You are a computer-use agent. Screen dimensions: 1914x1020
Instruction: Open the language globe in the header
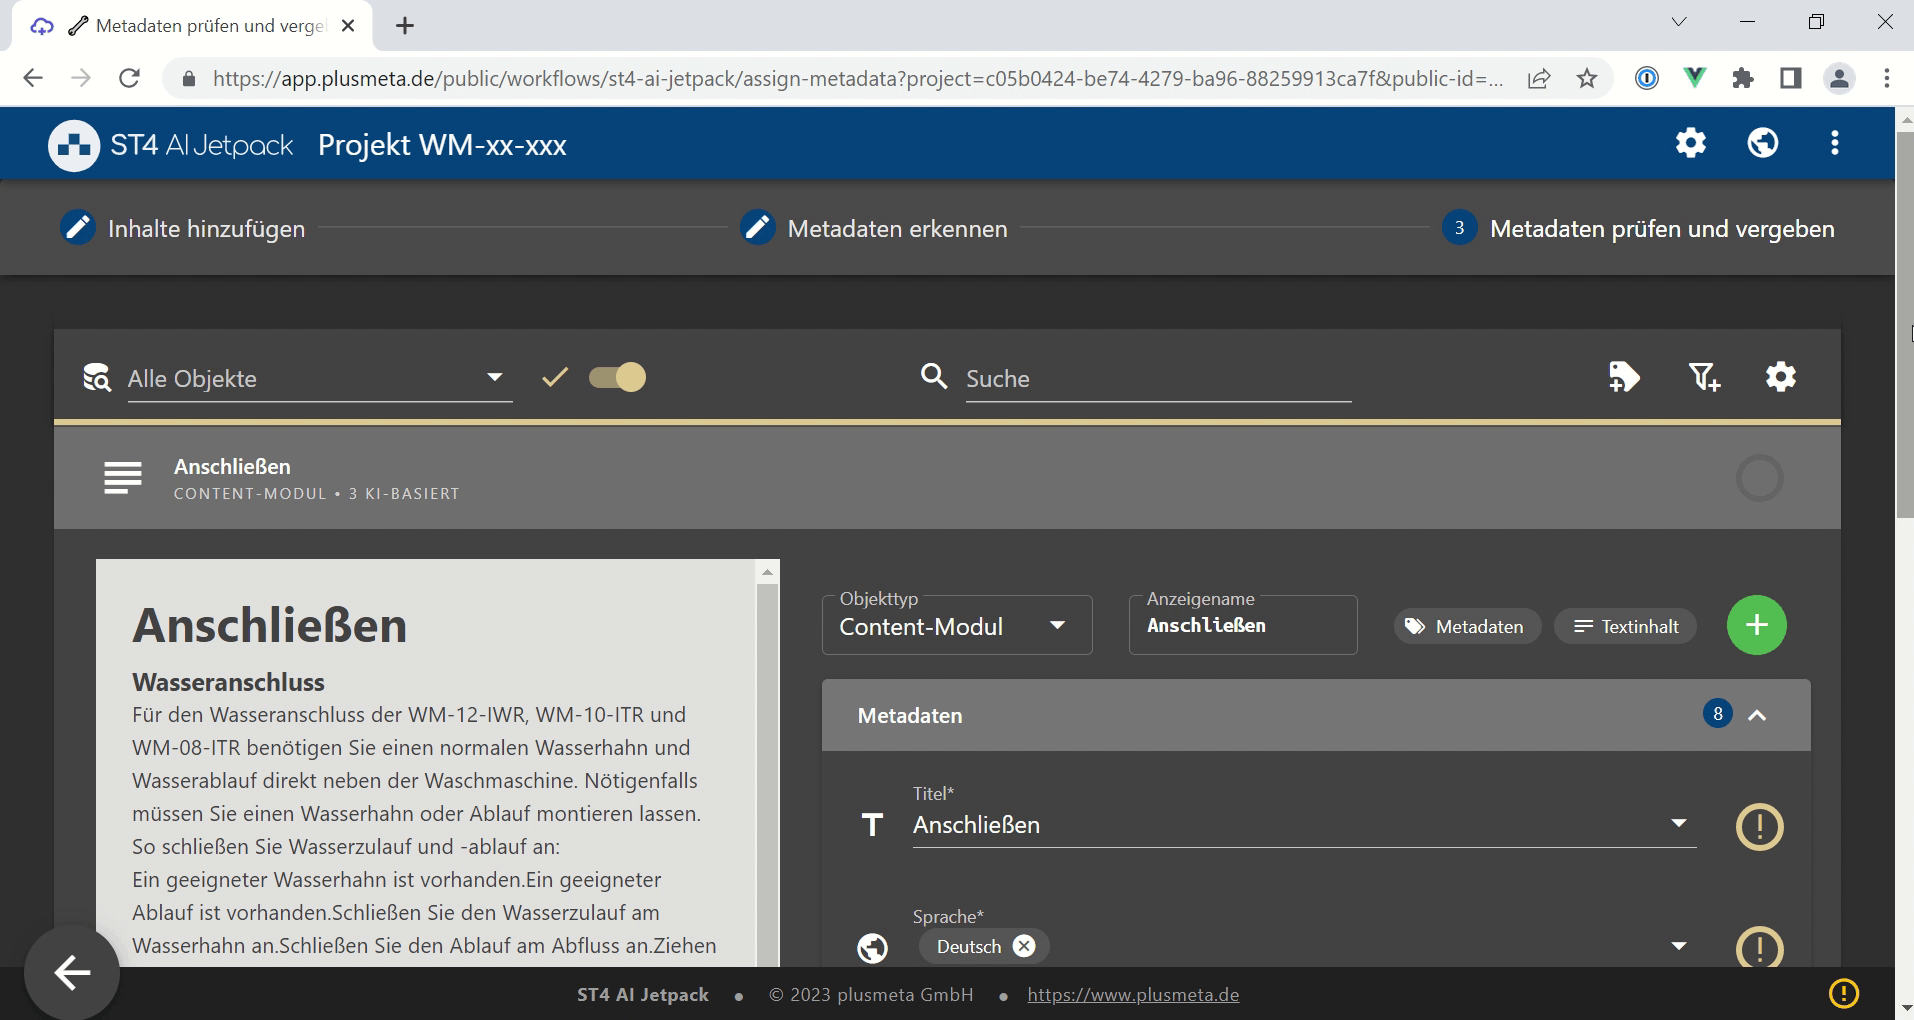[x=1763, y=143]
